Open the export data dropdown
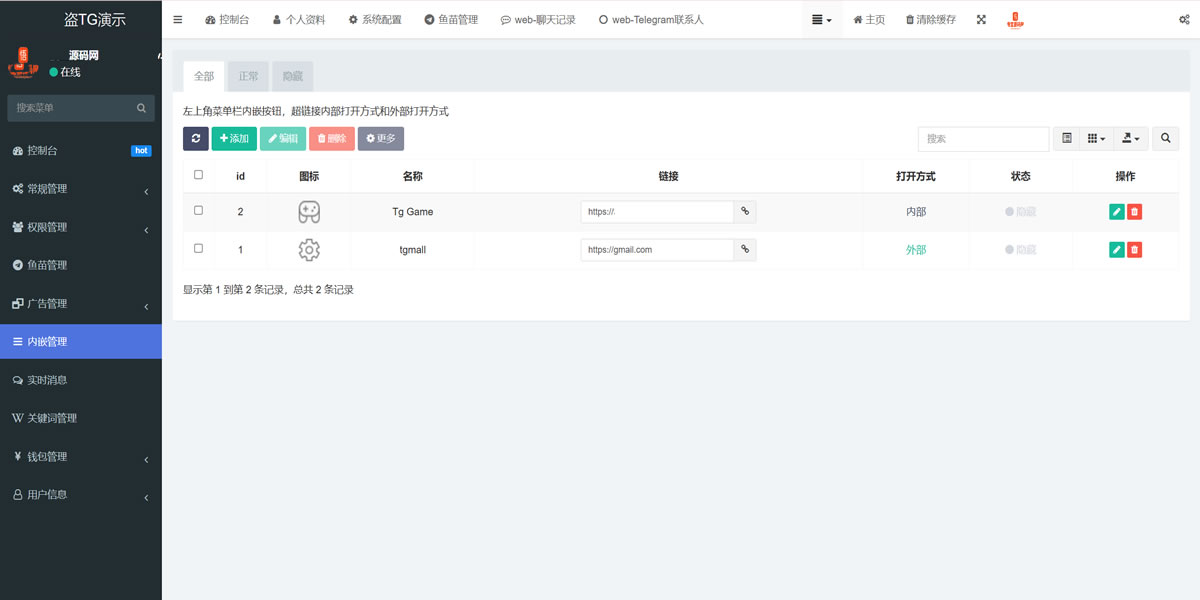This screenshot has height=600, width=1200. [x=1131, y=139]
